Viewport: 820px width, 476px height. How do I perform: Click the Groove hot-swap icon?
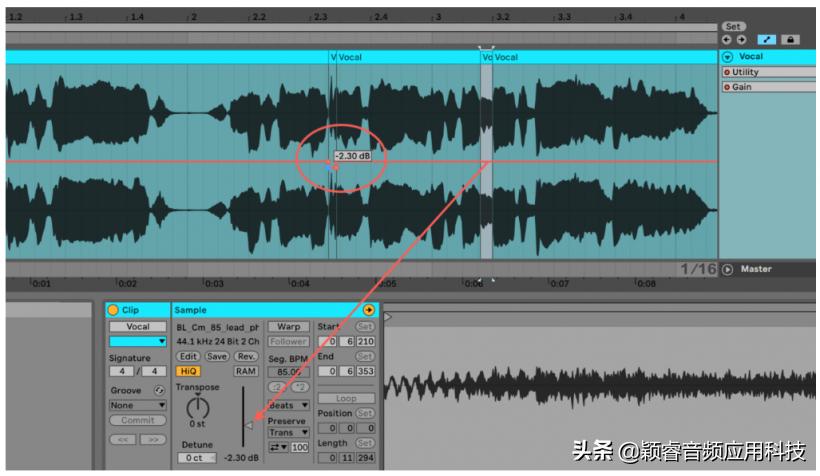(x=159, y=390)
